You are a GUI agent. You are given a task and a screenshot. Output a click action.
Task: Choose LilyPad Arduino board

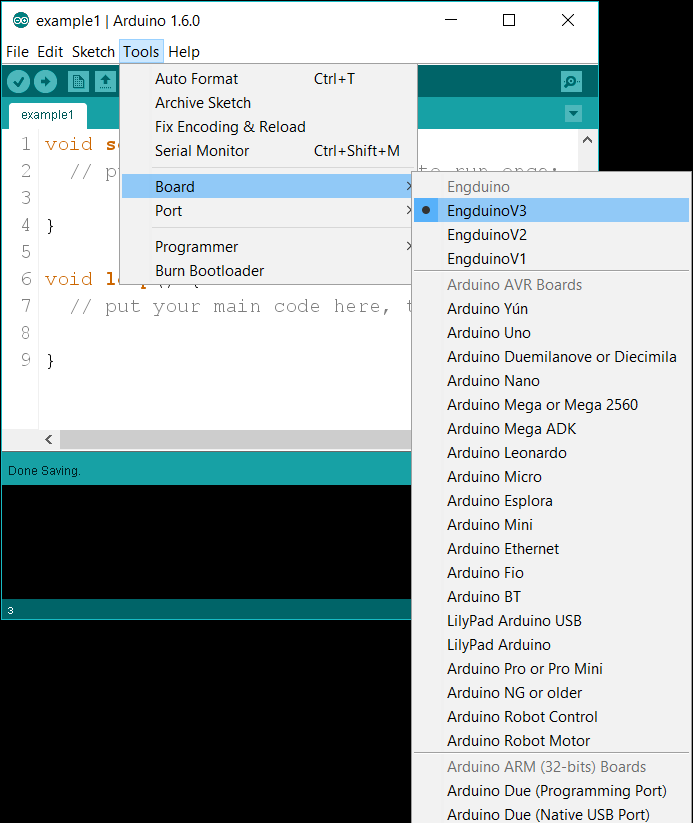551,645
